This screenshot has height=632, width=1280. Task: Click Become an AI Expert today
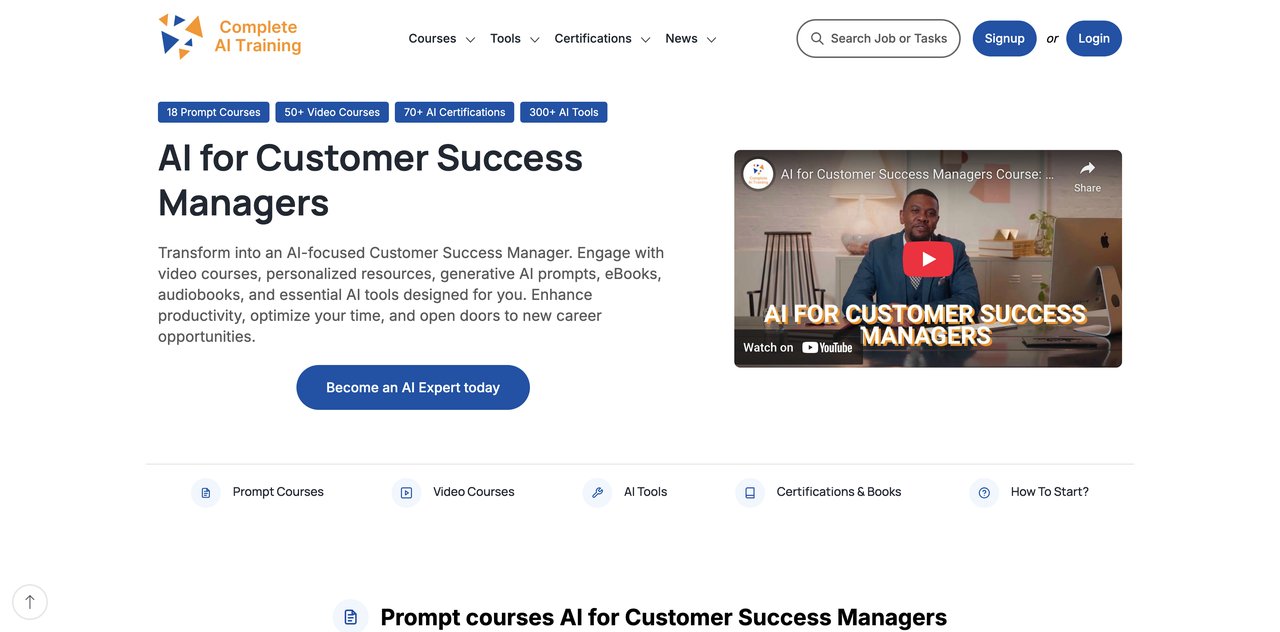click(x=413, y=387)
